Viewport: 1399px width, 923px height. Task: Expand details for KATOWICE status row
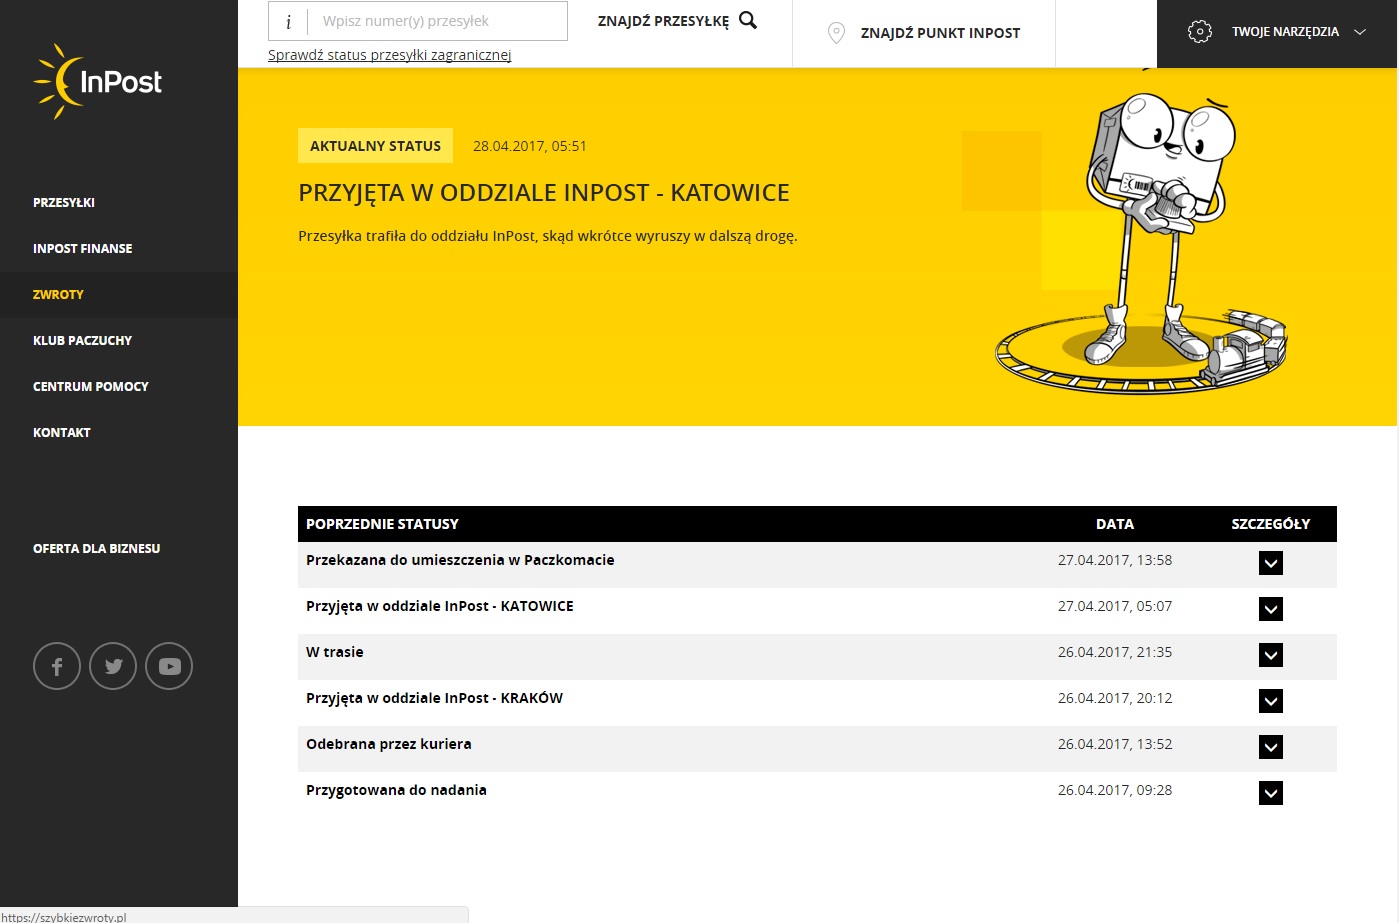coord(1271,609)
